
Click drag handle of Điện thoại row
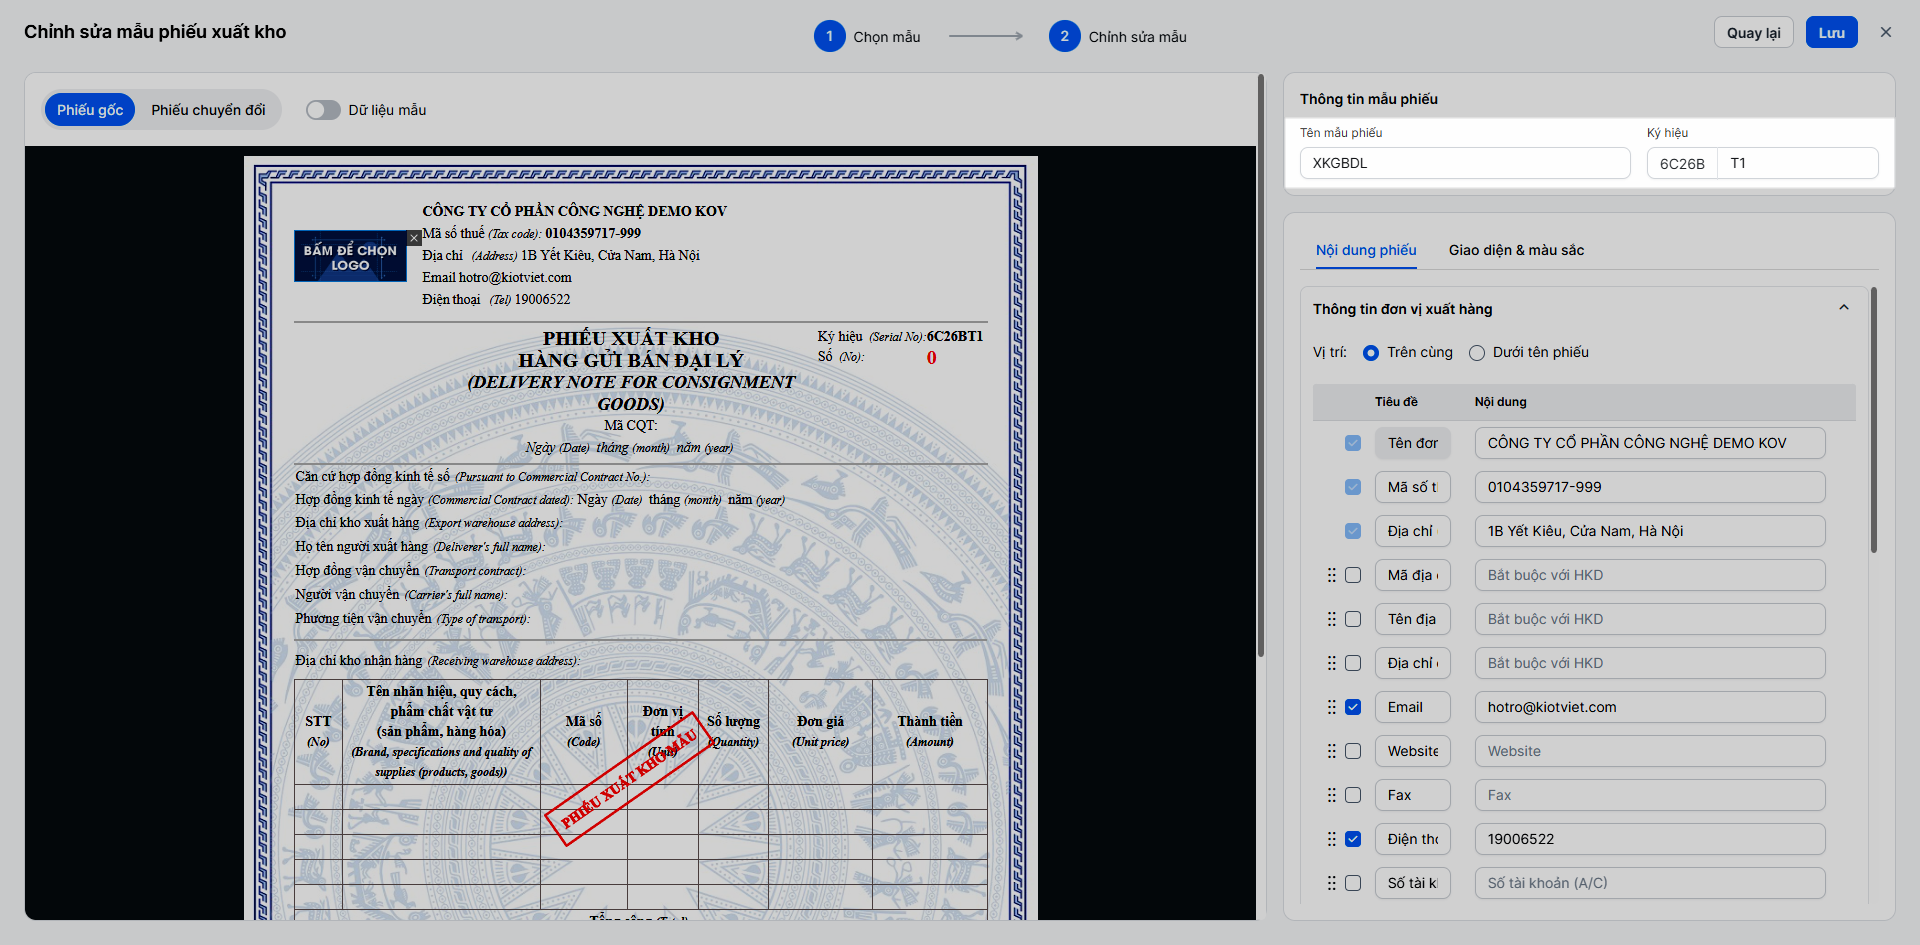click(x=1331, y=839)
